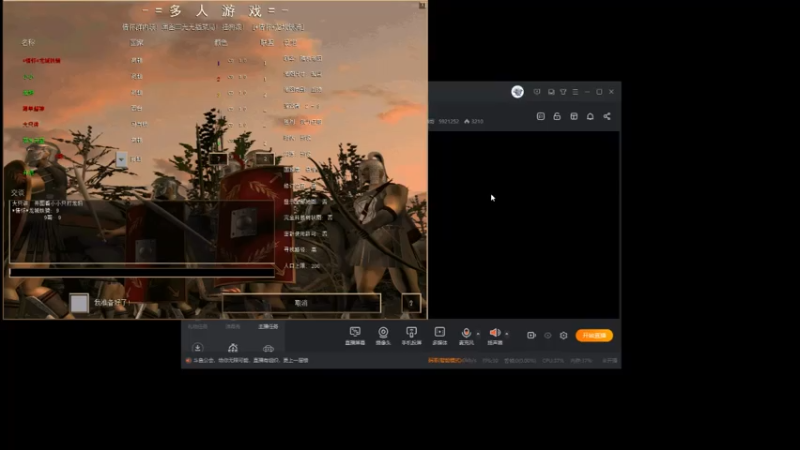
Task: Click the orange start live stream button
Action: [x=594, y=335]
